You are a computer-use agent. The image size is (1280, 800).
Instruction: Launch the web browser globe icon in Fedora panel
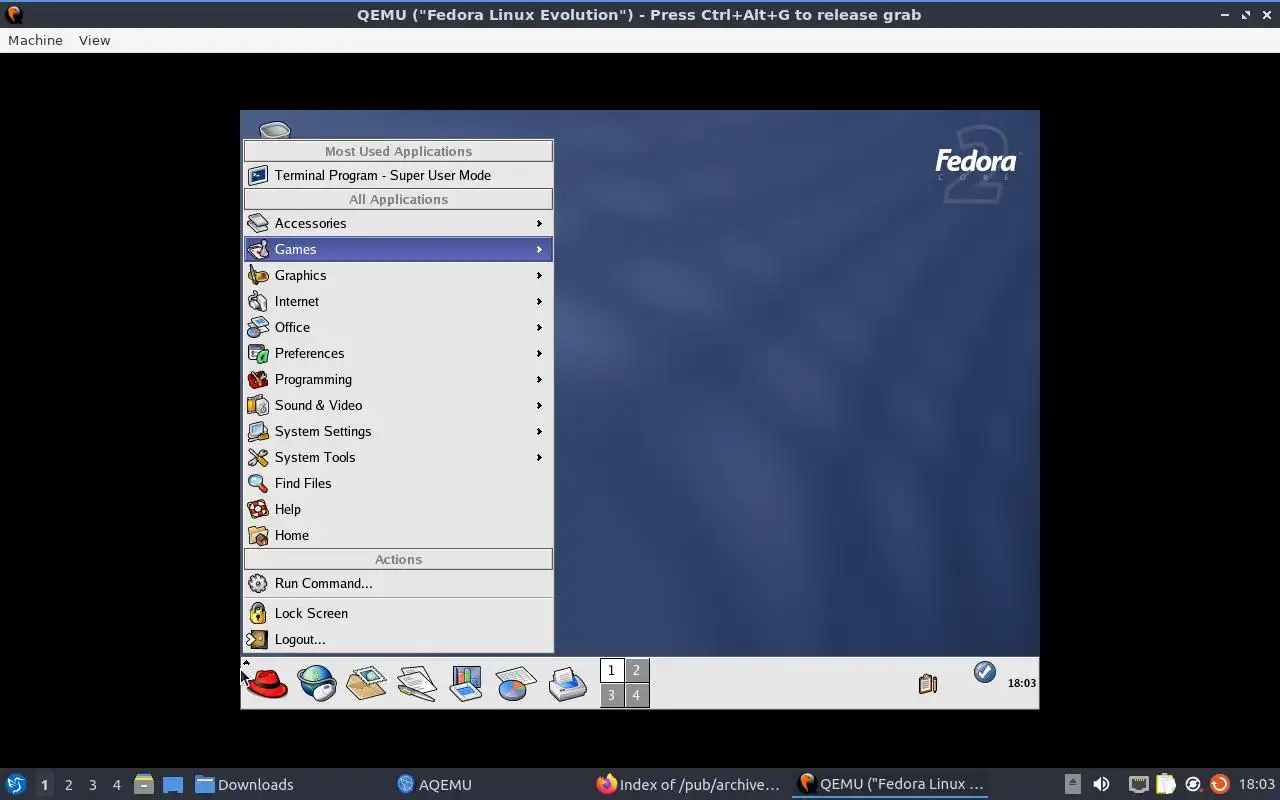pyautogui.click(x=317, y=683)
